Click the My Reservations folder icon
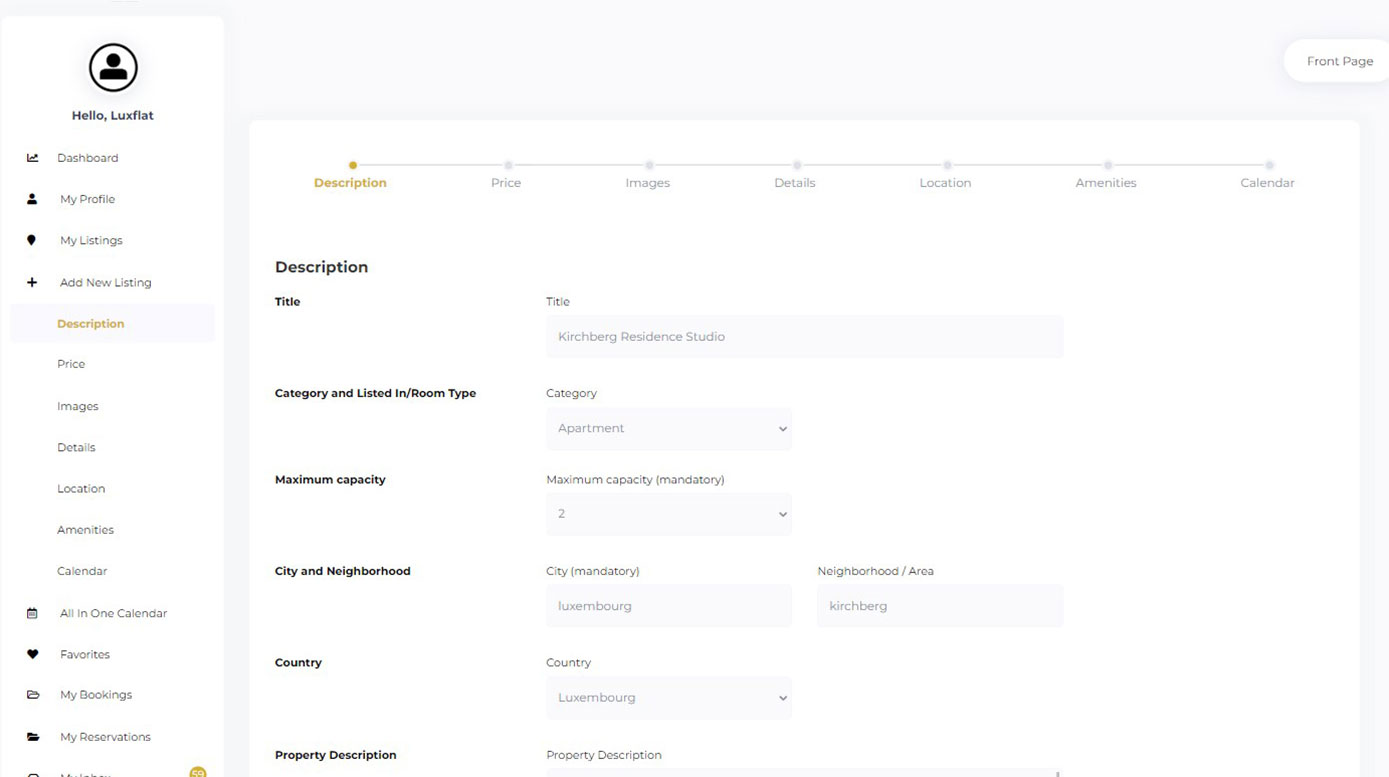This screenshot has width=1389, height=777. click(x=32, y=737)
